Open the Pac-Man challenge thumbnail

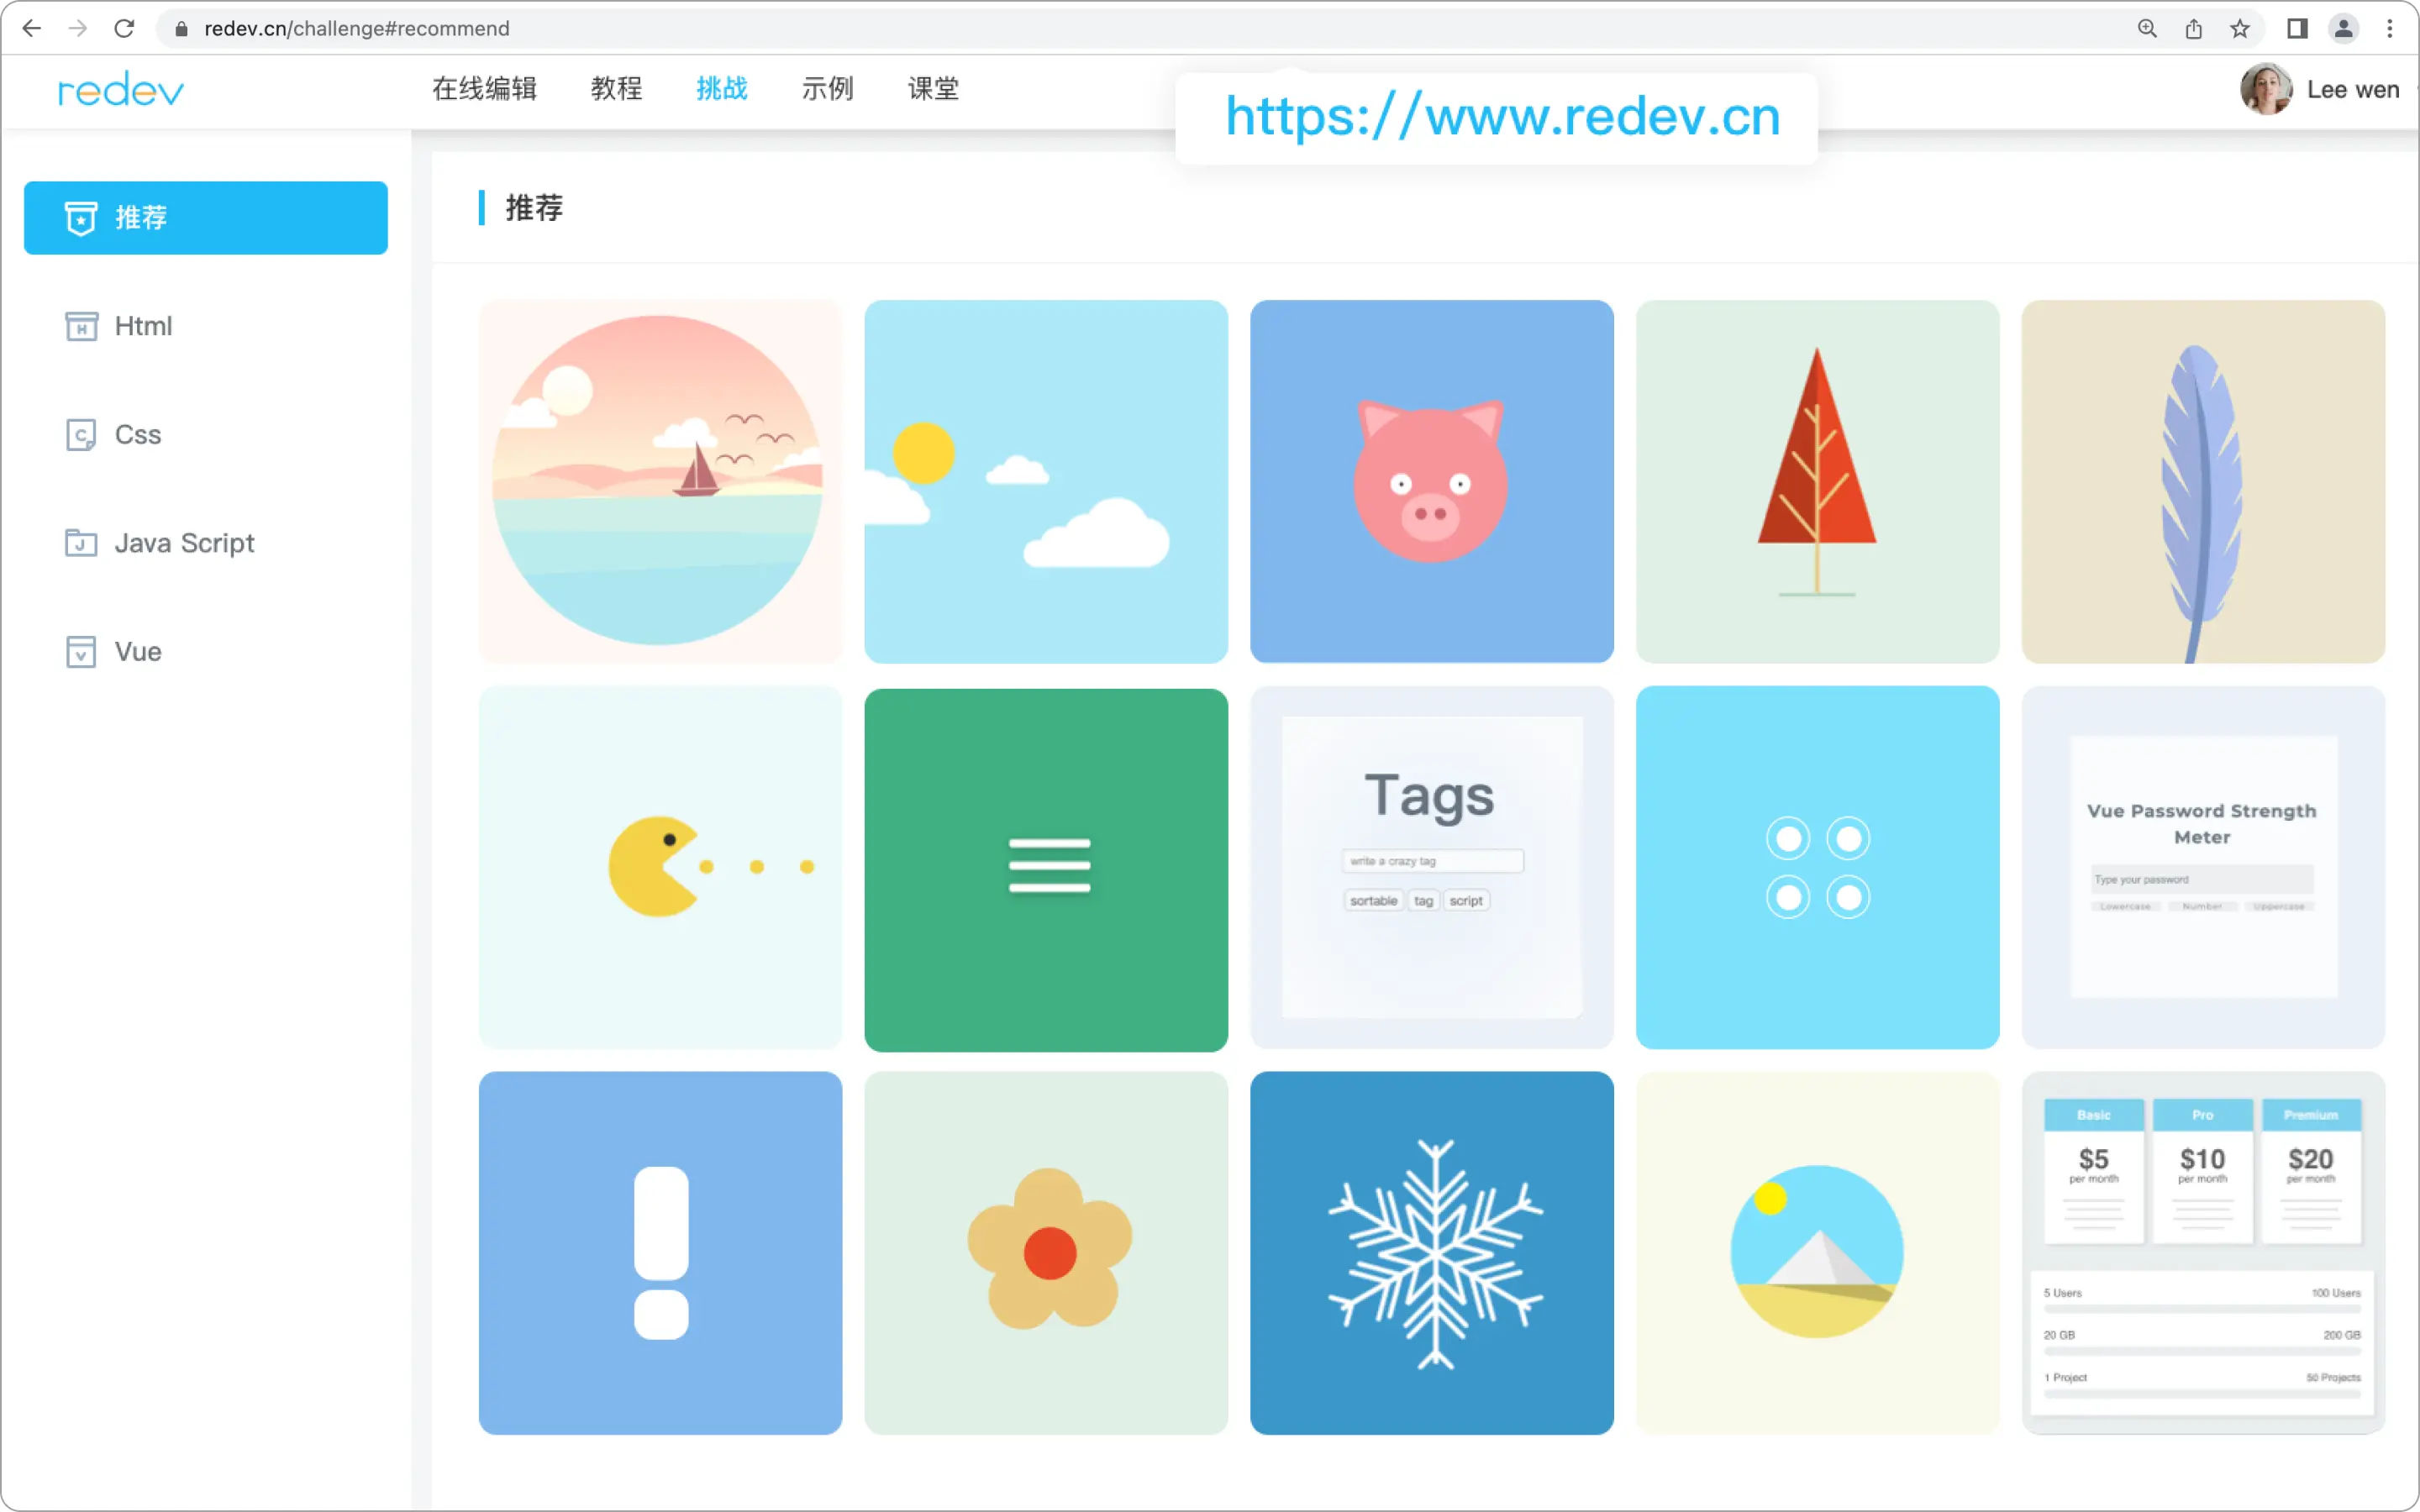660,867
